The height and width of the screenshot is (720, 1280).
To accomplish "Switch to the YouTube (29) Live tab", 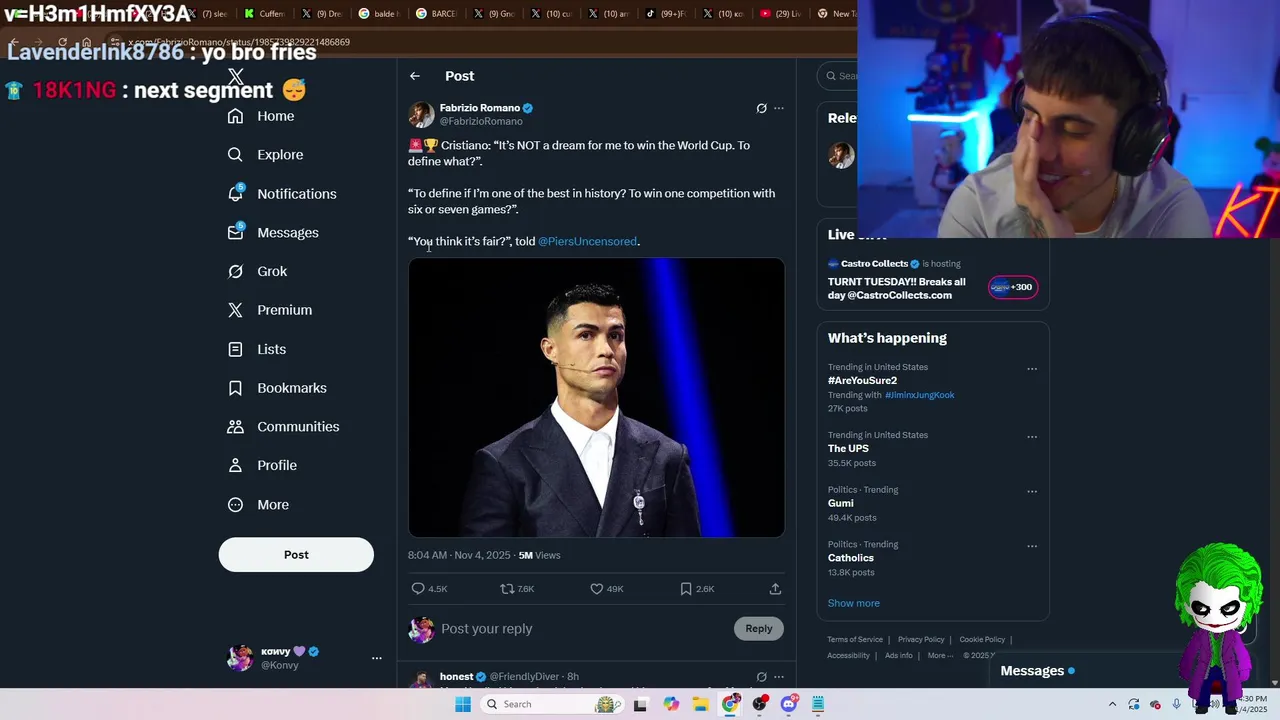I will (781, 14).
